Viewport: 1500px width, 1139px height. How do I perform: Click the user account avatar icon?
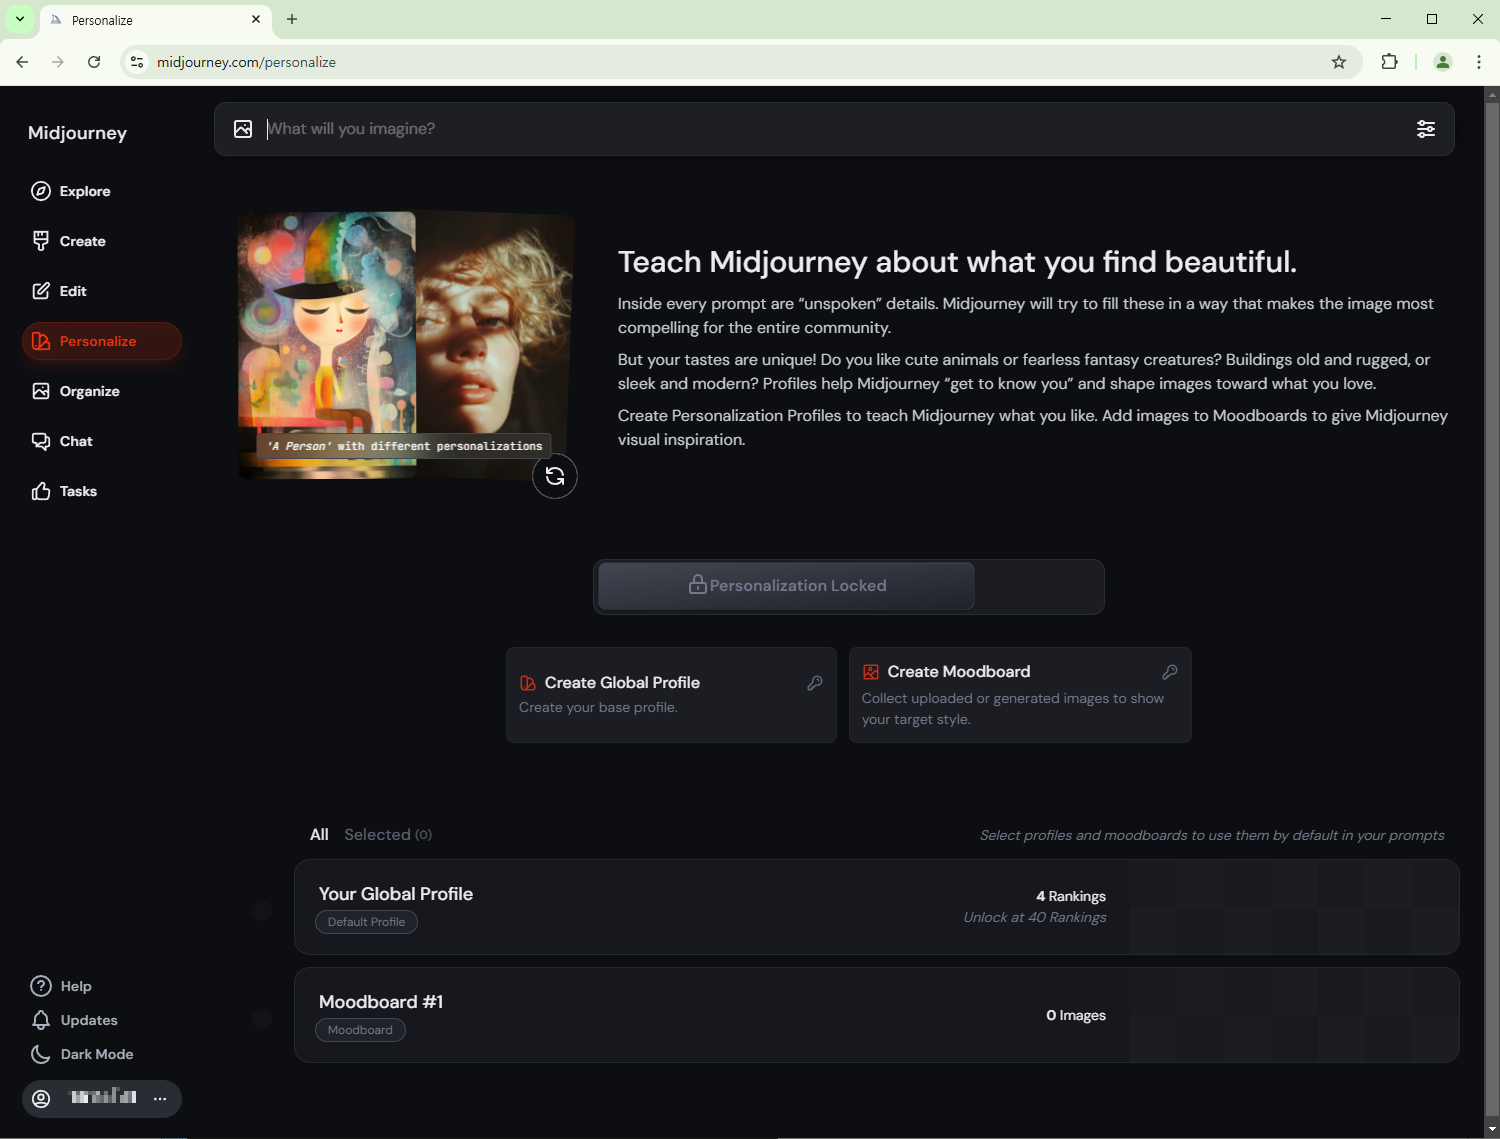41,1098
